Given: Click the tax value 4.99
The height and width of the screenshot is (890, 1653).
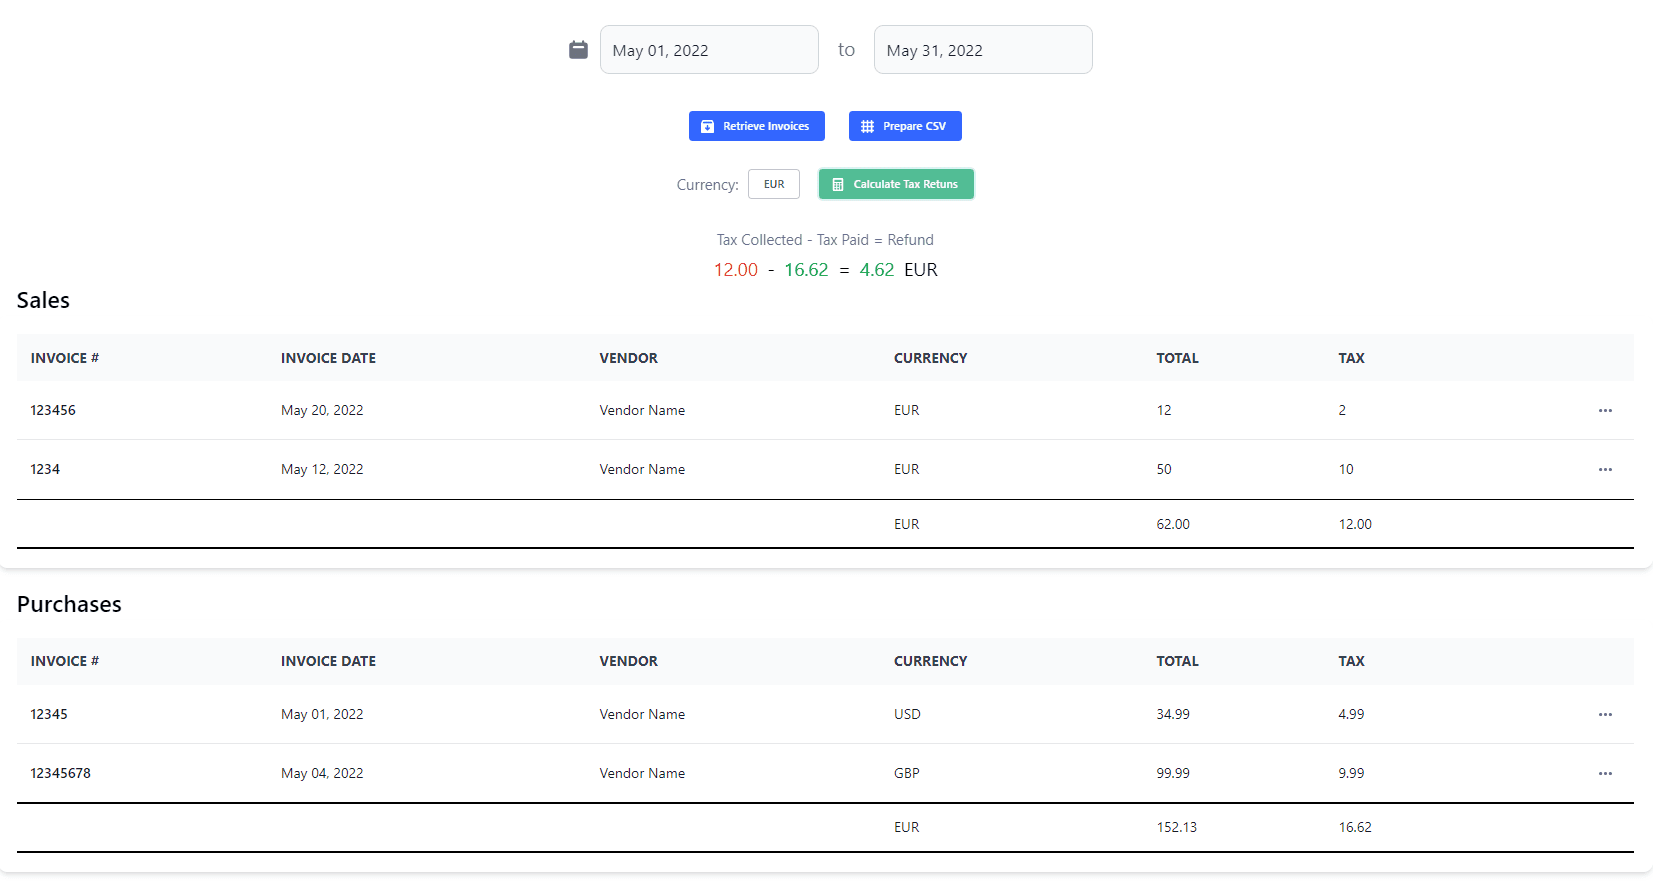Looking at the screenshot, I should (x=1351, y=714).
